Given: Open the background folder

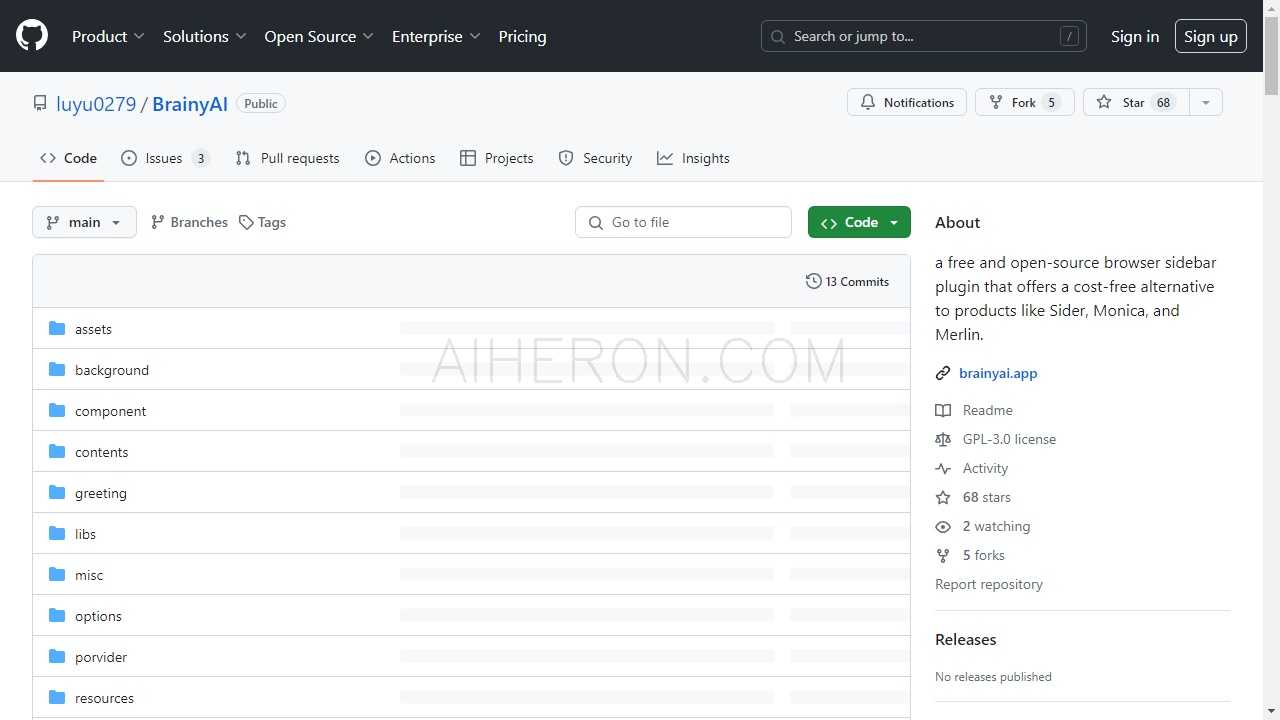Looking at the screenshot, I should (x=112, y=370).
